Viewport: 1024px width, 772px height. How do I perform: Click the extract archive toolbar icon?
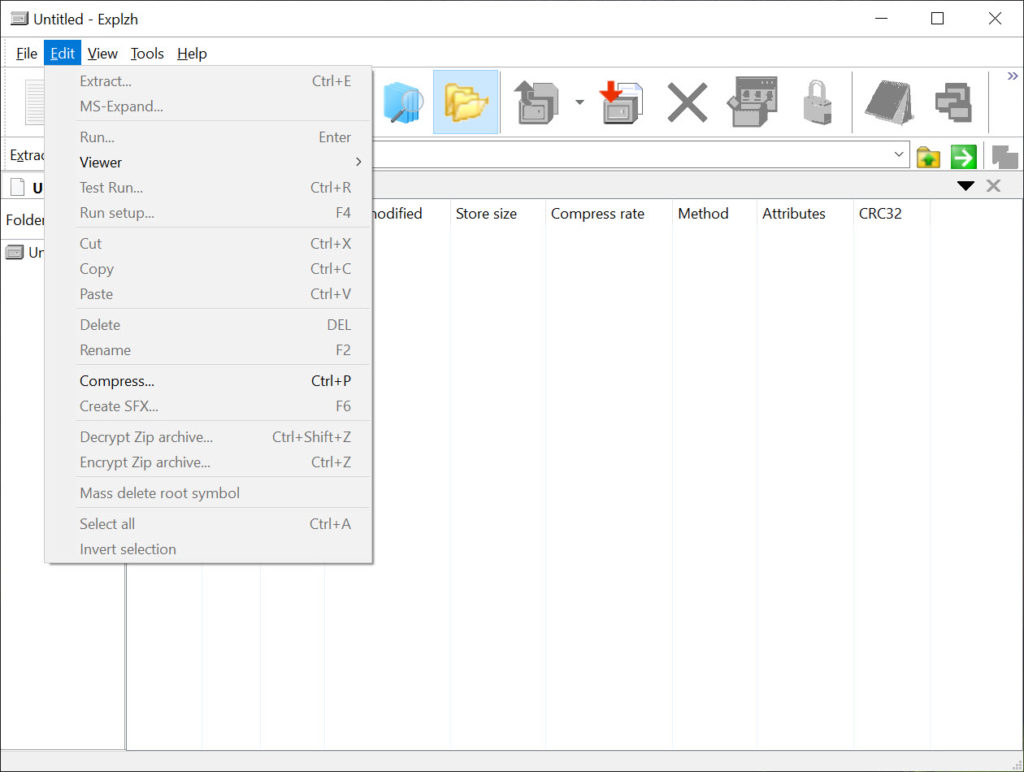pos(537,102)
